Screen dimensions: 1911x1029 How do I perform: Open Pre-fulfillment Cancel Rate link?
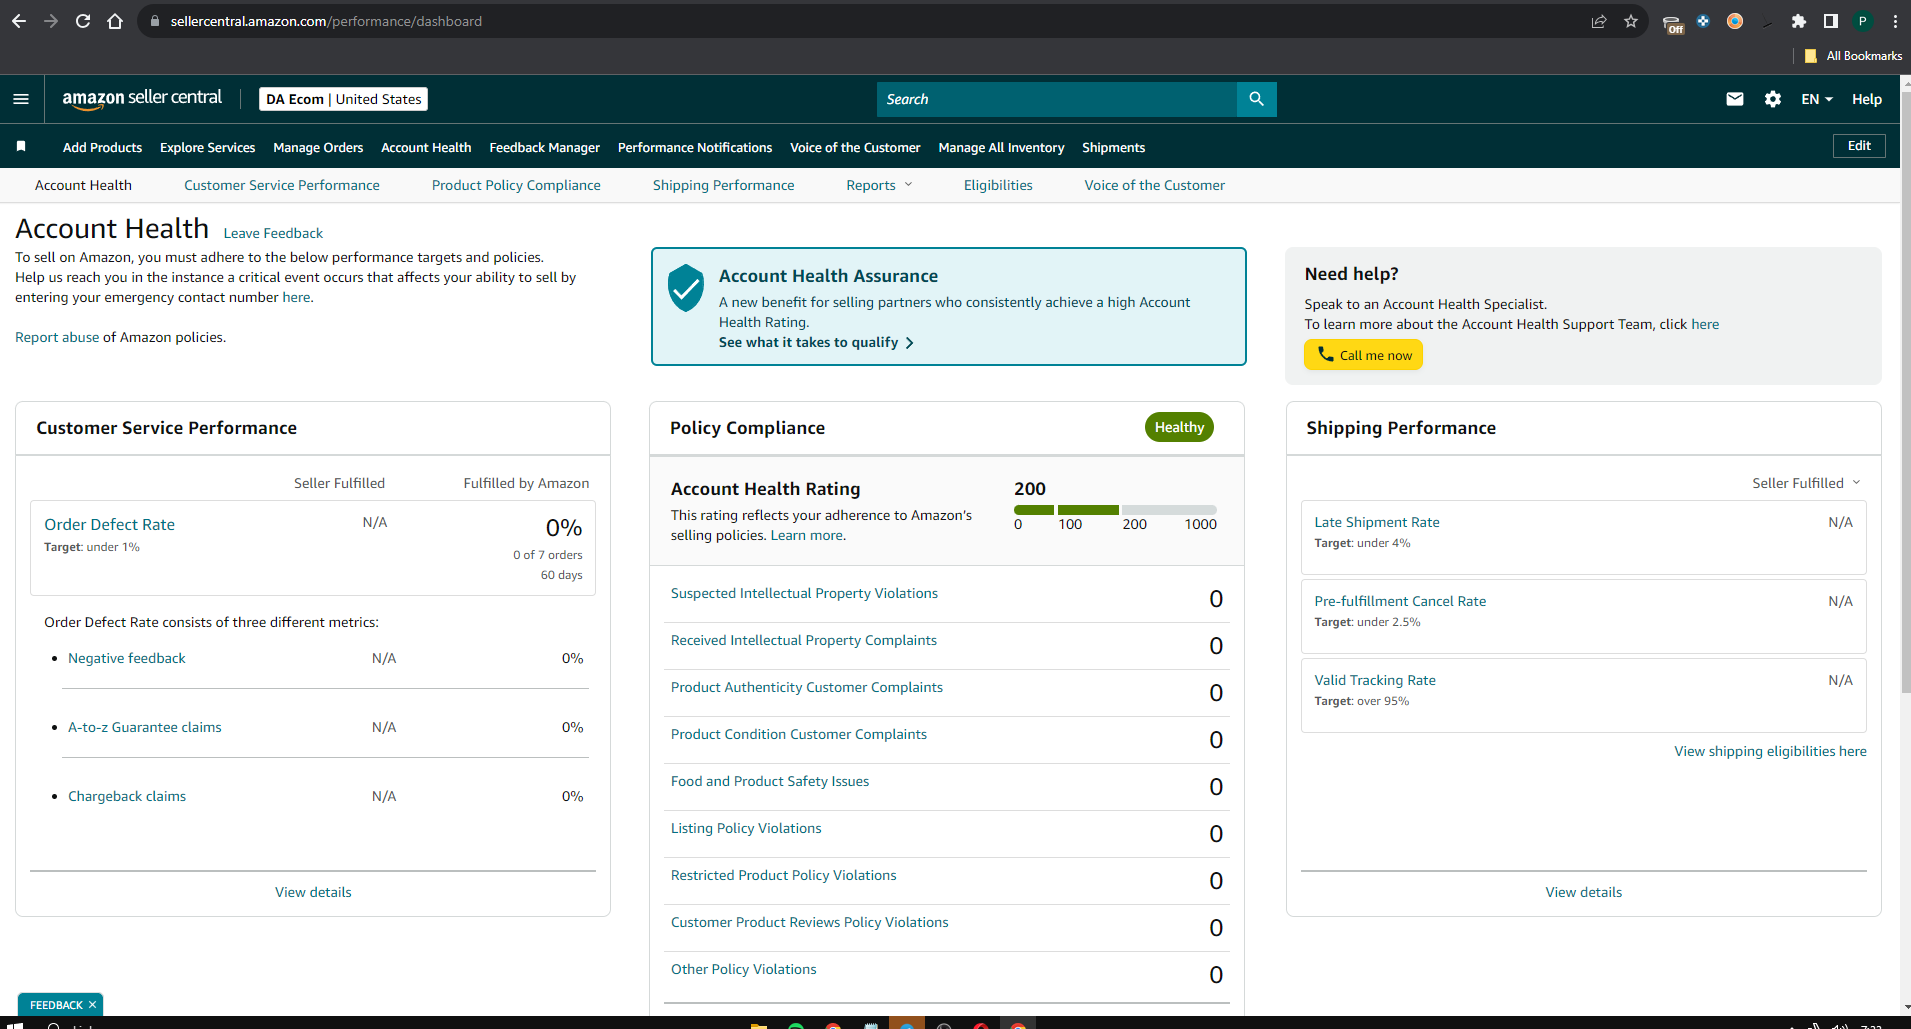click(1400, 601)
